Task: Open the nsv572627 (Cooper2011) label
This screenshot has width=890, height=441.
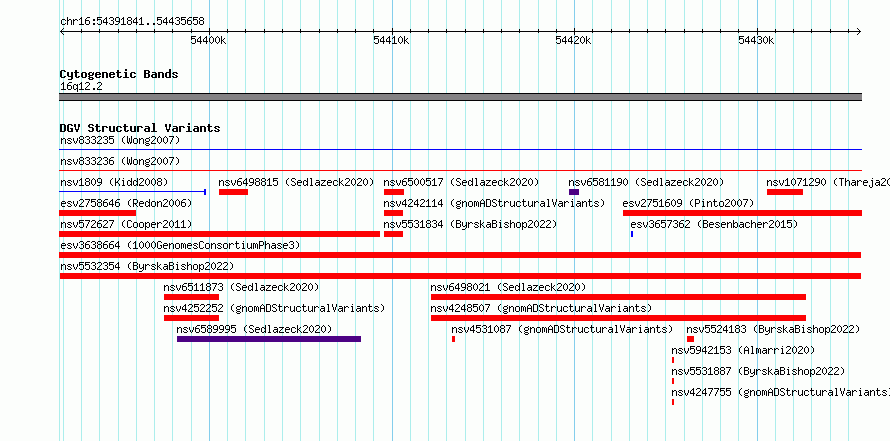Action: [x=126, y=224]
